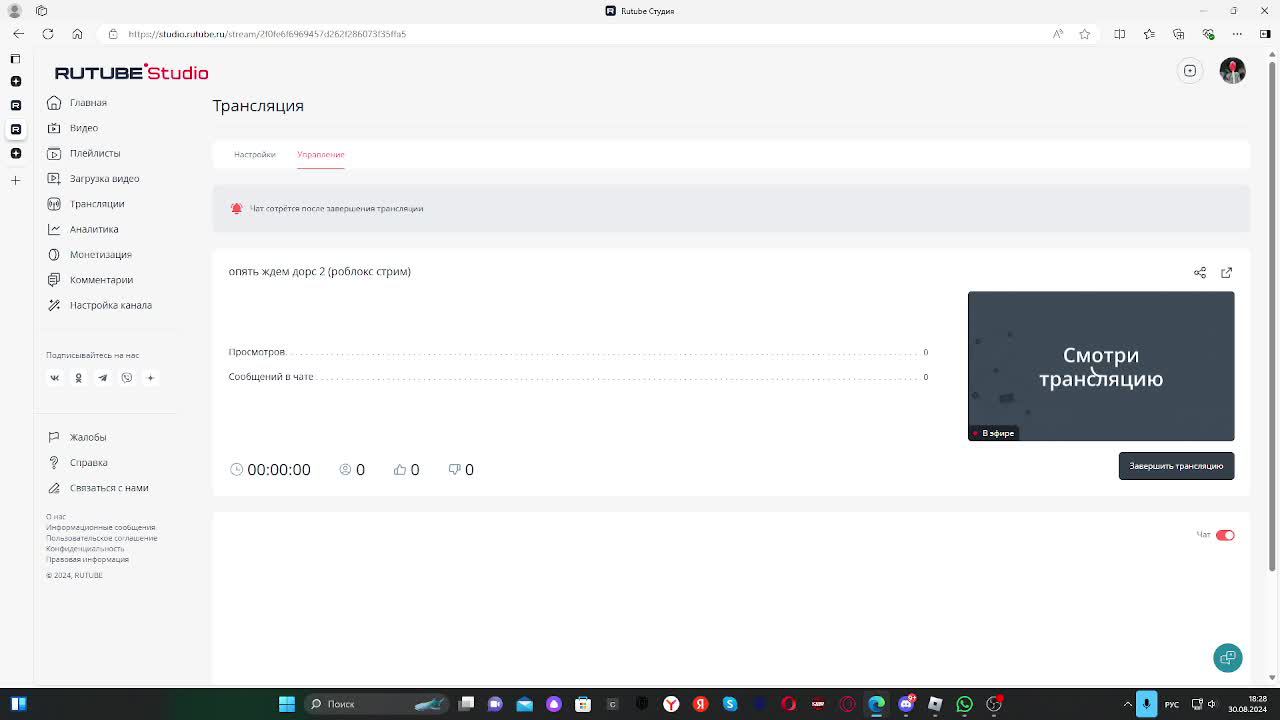The image size is (1280, 720).
Task: Click the RUTUBE Studio logo
Action: coord(131,72)
